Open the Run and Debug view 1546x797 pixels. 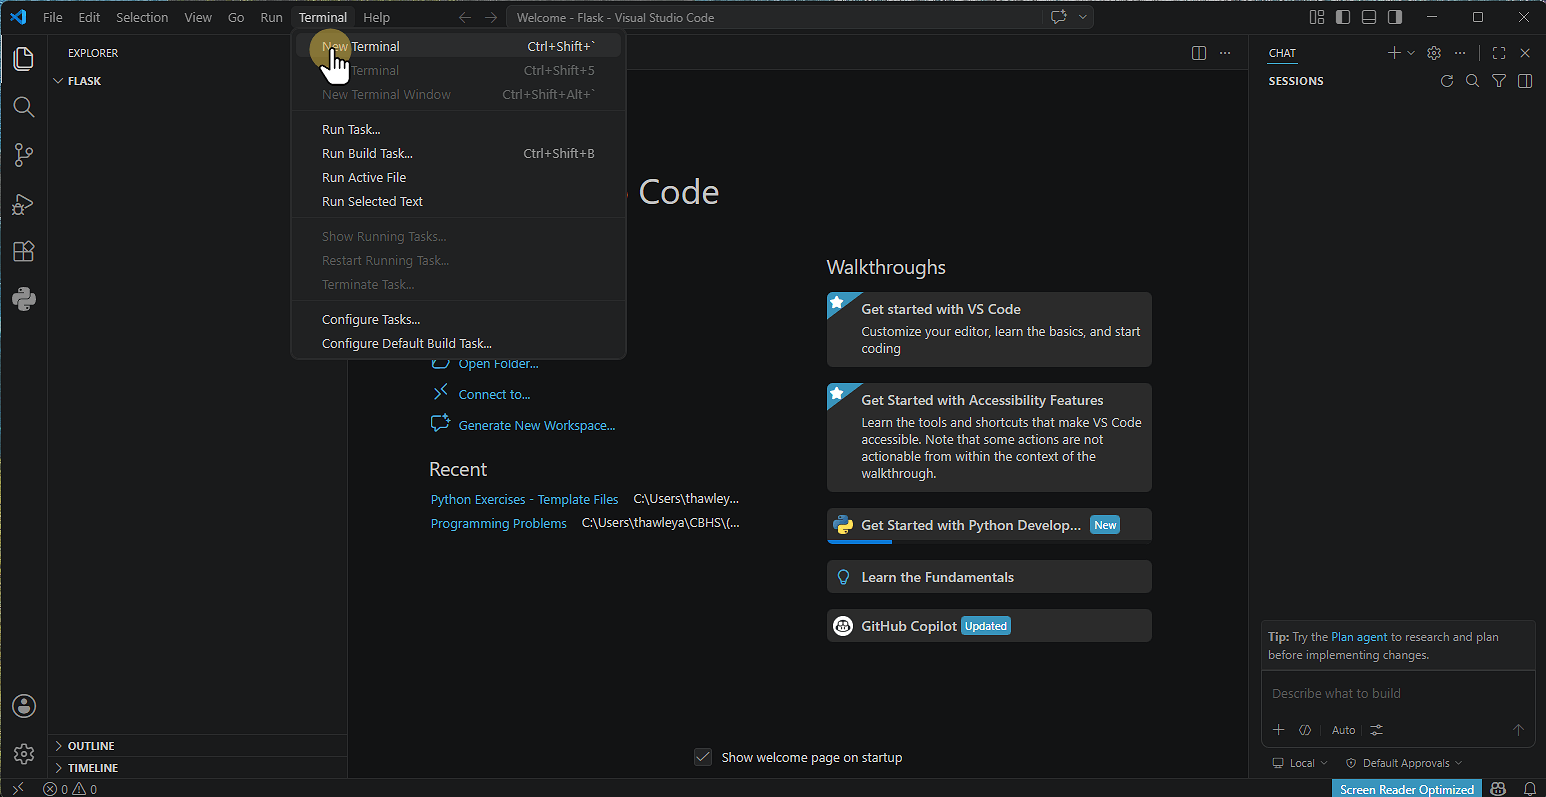24,203
